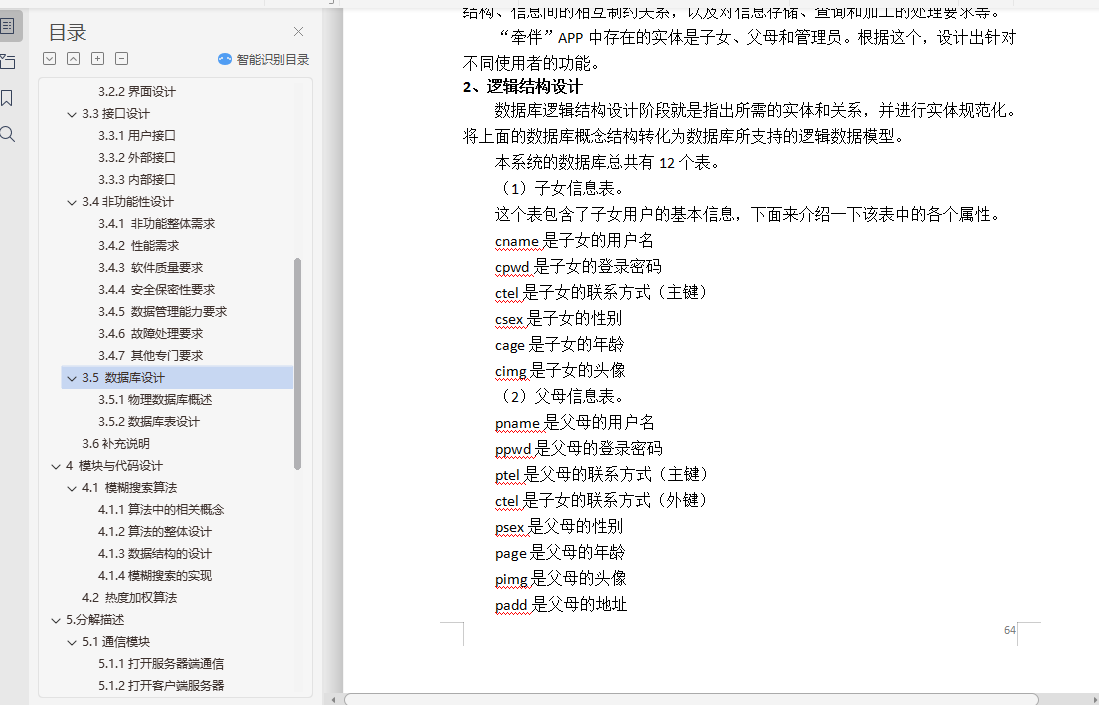Go to 3.4.1 非功能整体需求 heading
Screen dimensions: 1099x705
(156, 224)
